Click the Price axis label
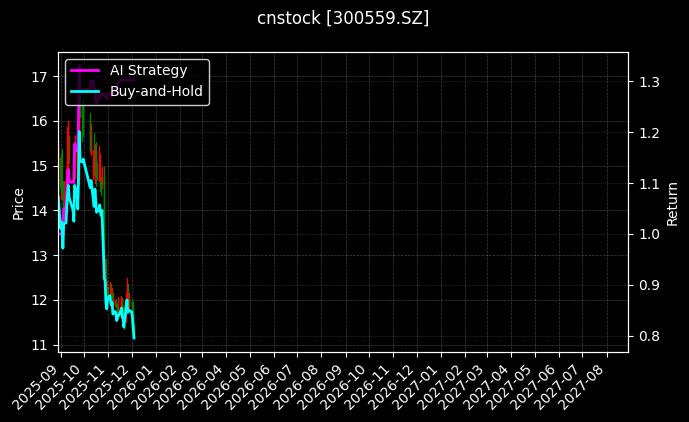The image size is (689, 422). [18, 201]
